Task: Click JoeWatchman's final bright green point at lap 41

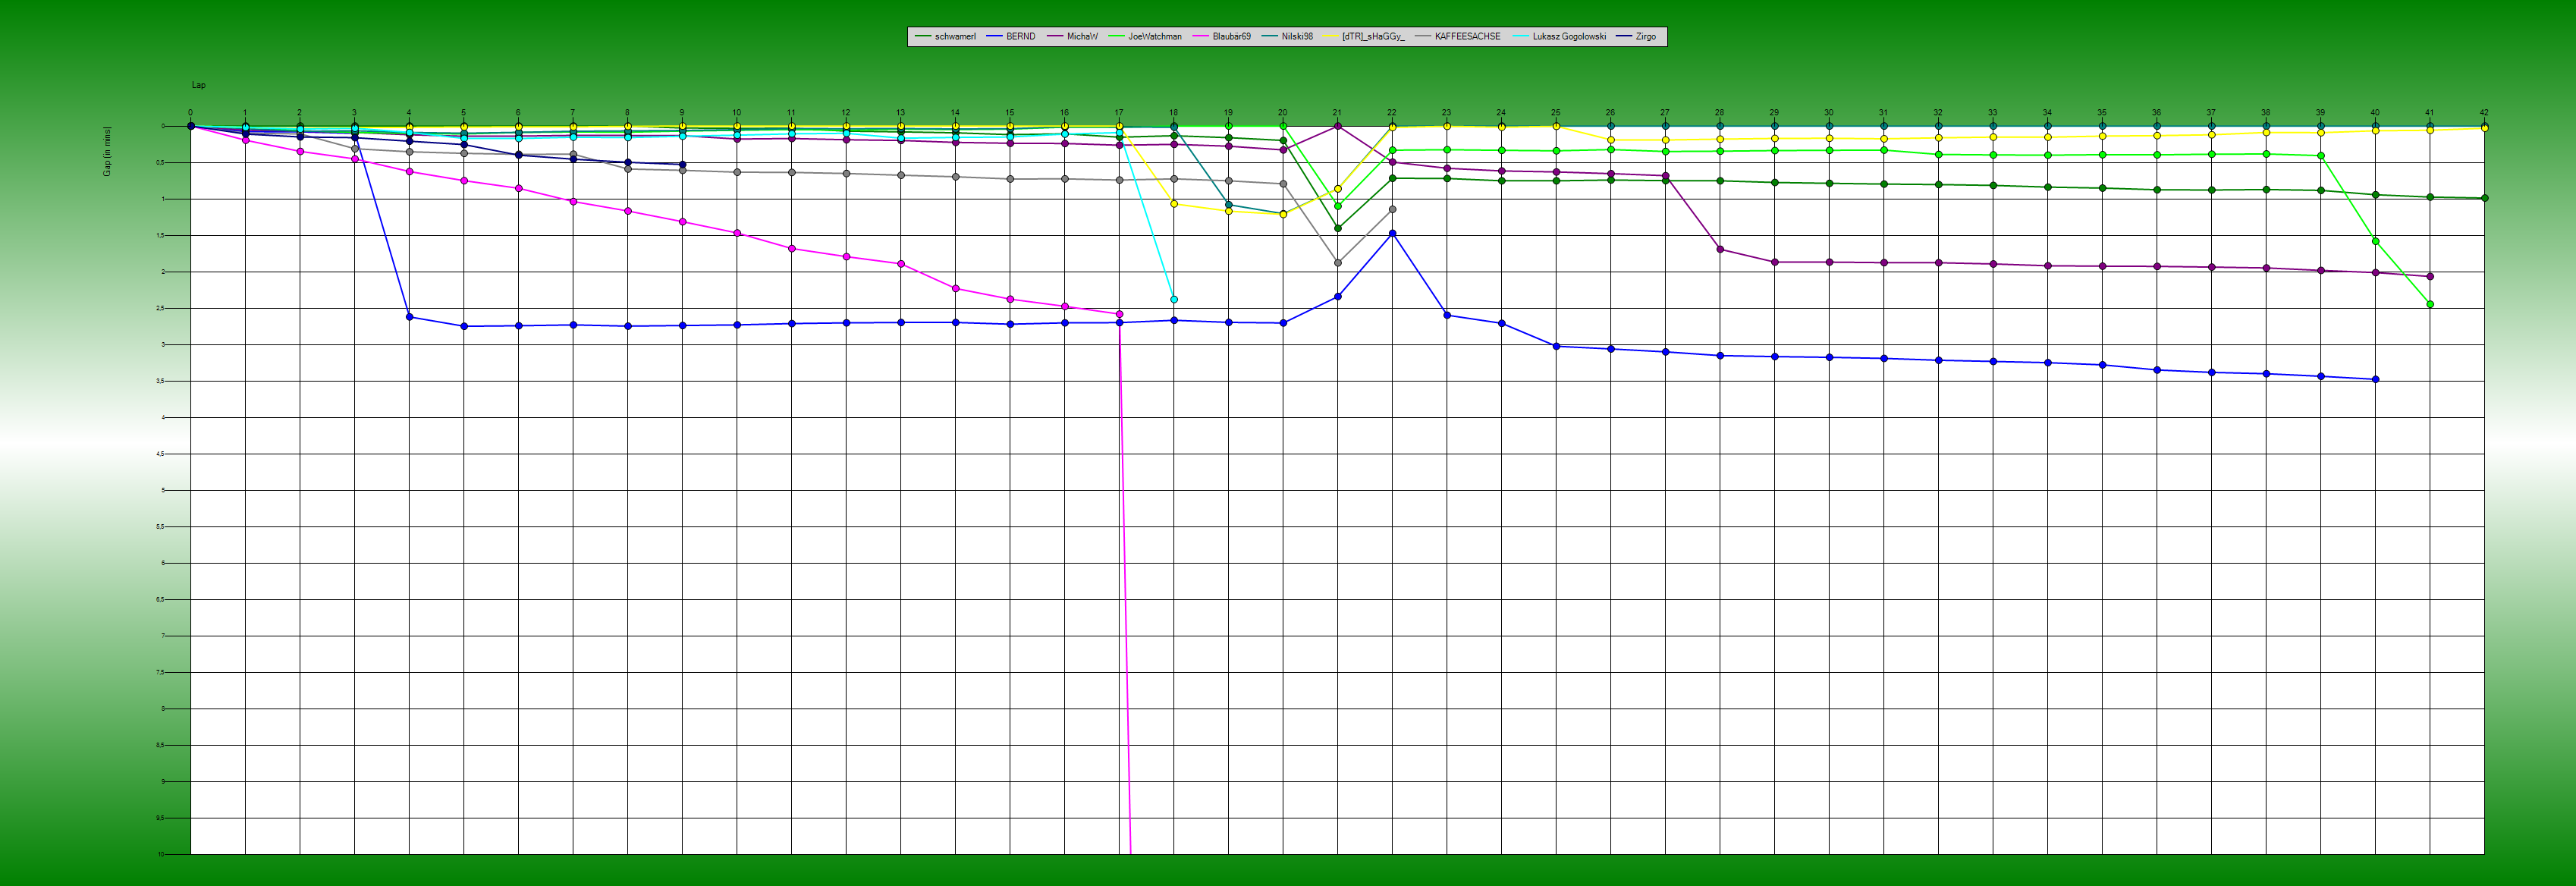Action: coord(2430,304)
